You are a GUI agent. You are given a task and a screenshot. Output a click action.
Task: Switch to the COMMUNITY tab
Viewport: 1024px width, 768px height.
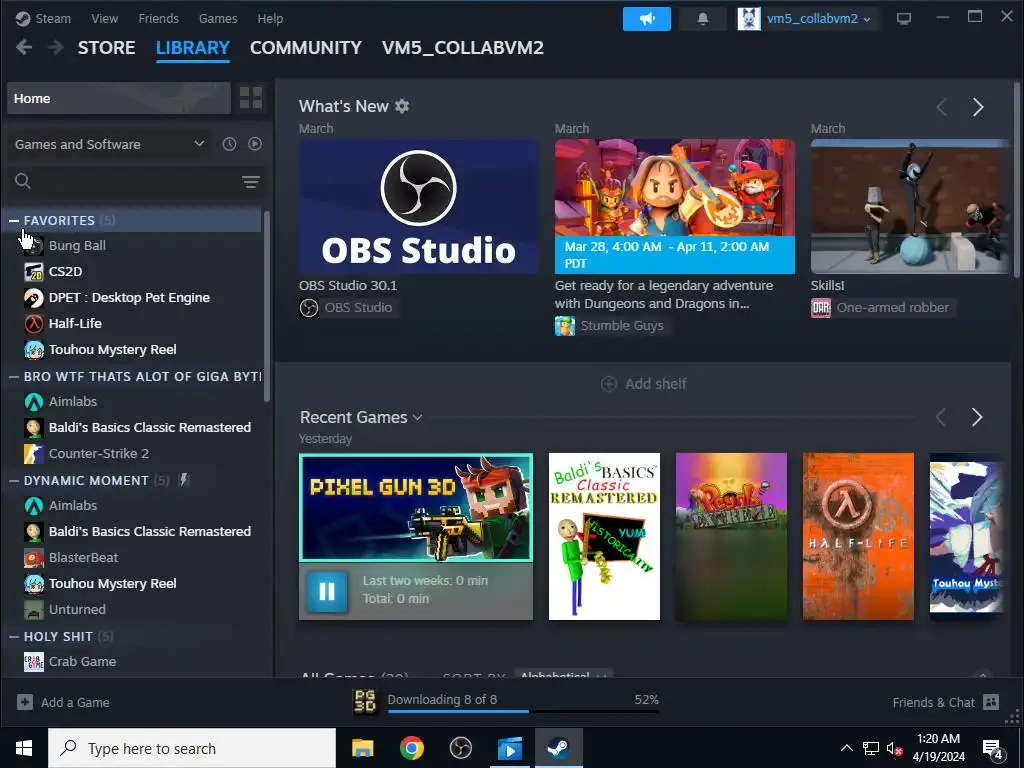coord(306,48)
